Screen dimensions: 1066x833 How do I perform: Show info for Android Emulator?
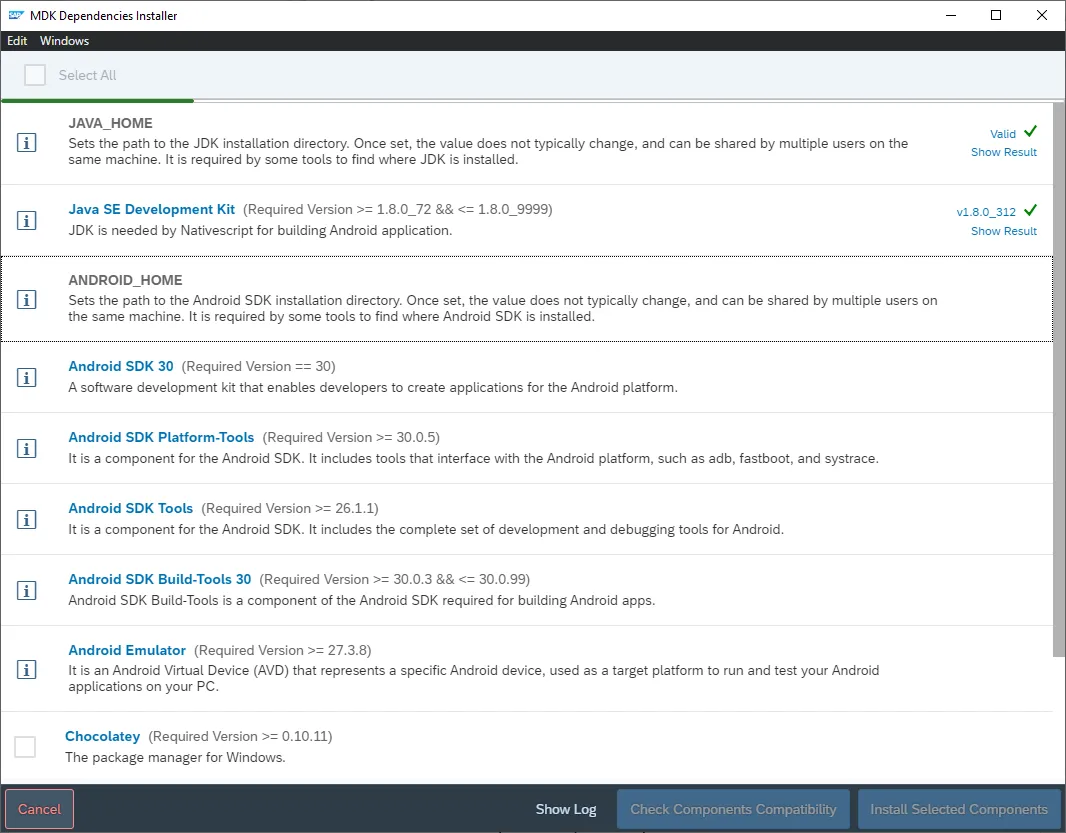pos(27,669)
